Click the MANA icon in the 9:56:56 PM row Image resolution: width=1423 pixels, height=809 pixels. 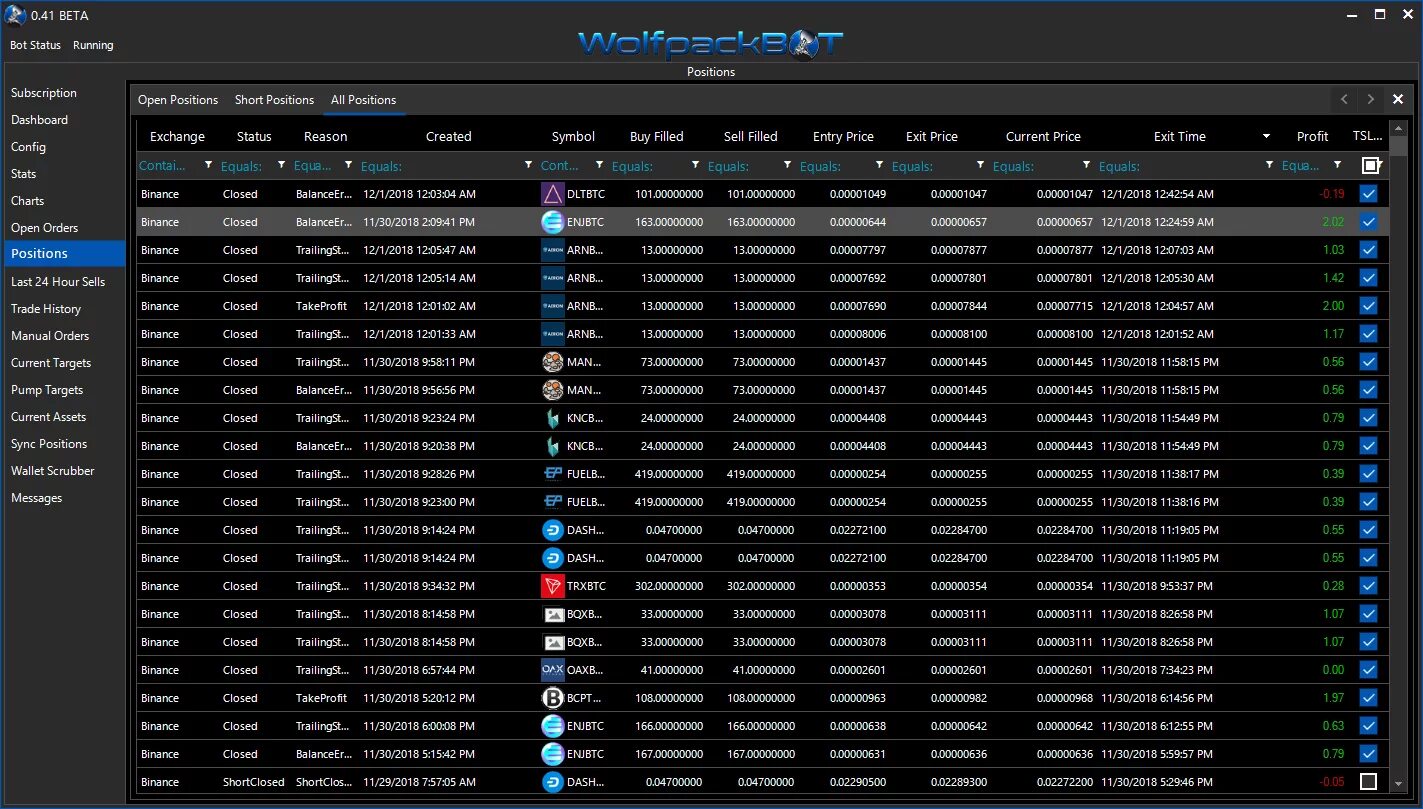click(x=553, y=390)
